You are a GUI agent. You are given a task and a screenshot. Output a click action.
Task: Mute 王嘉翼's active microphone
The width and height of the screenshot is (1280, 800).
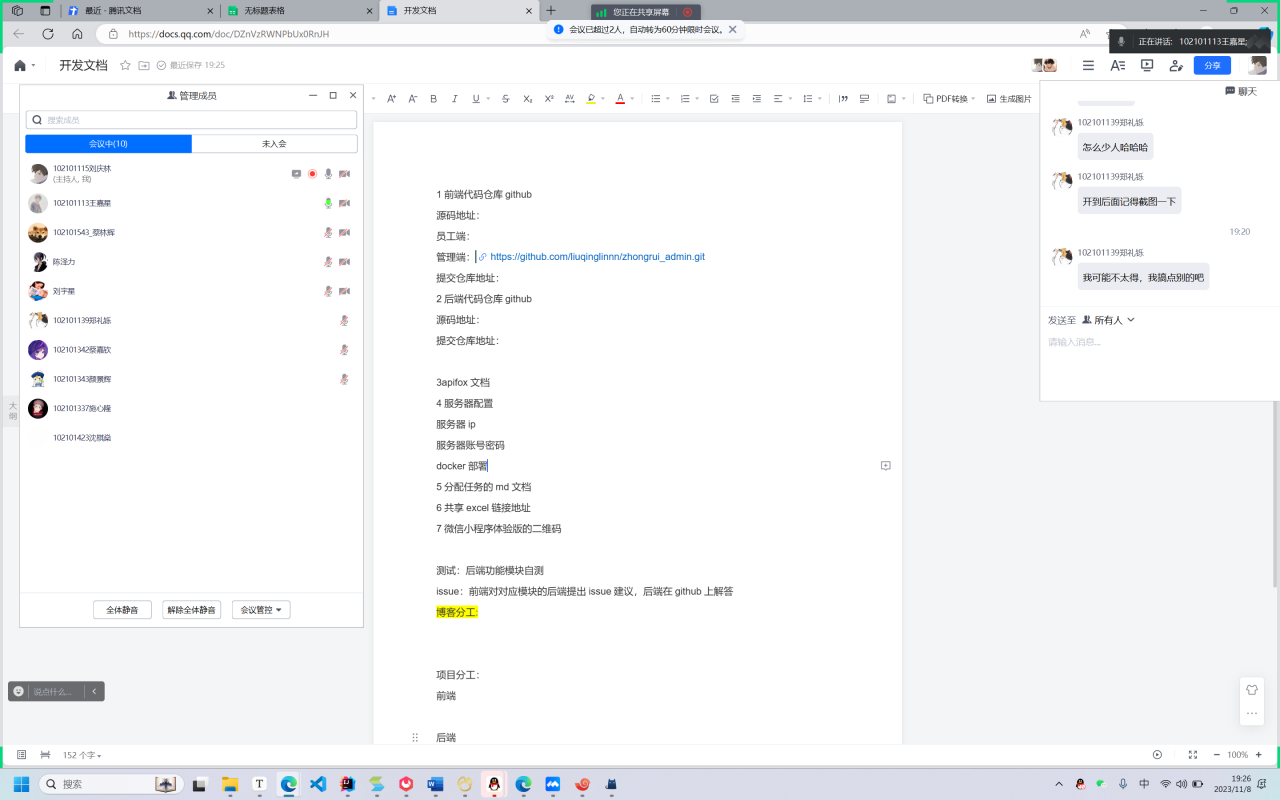[330, 203]
